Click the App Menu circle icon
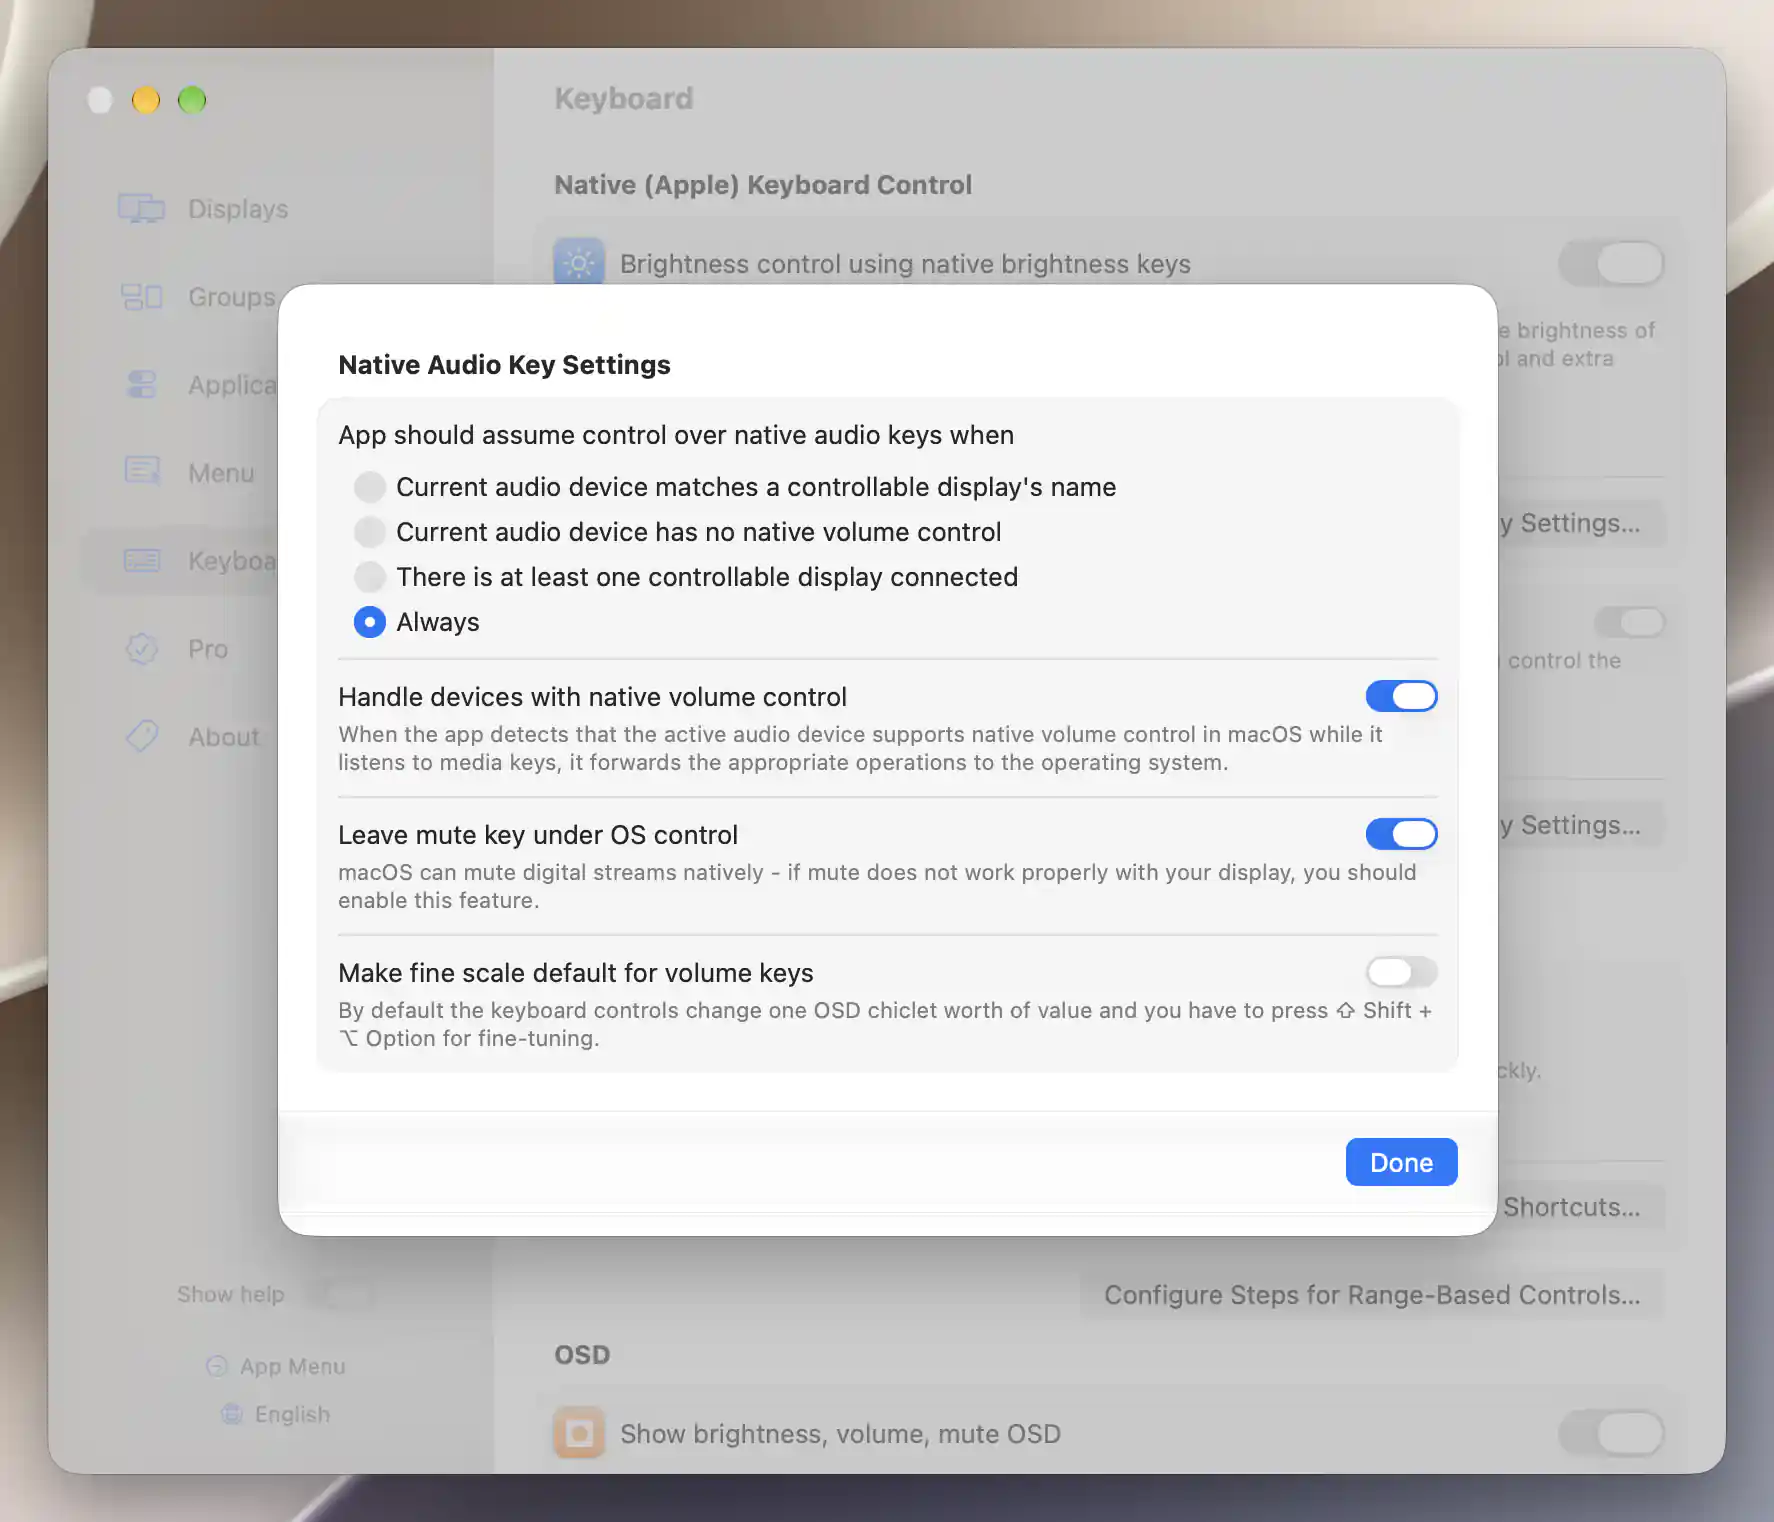 pos(217,1366)
